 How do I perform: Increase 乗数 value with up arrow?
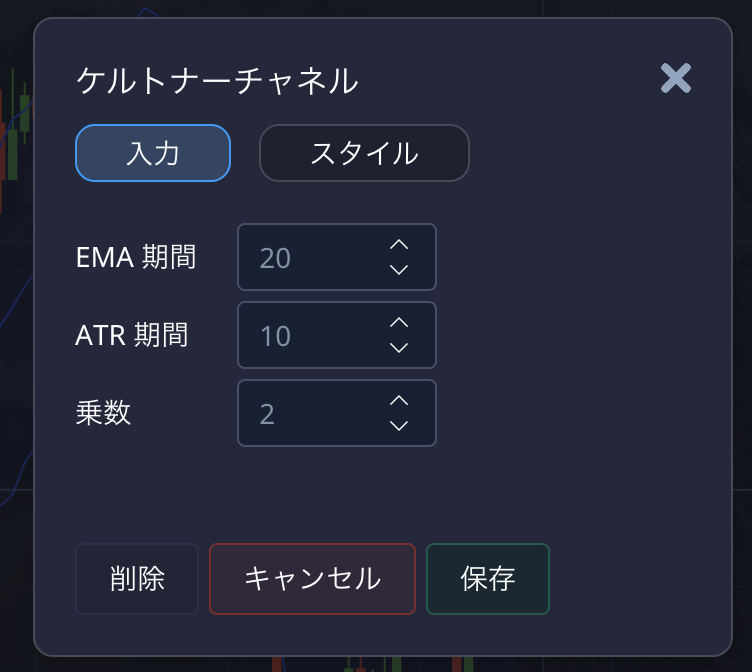coord(399,401)
